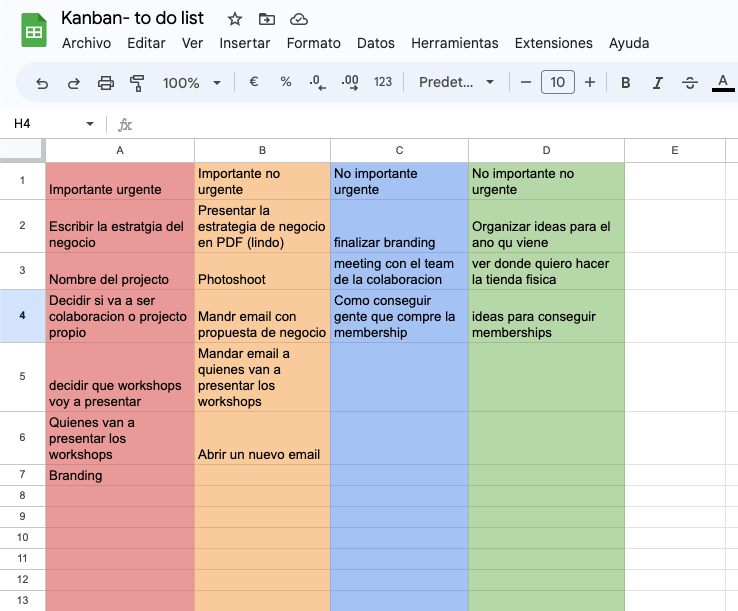Viewport: 738px width, 611px height.
Task: Select cell 'Quienes van a presentar los workshops'
Action: coord(120,438)
